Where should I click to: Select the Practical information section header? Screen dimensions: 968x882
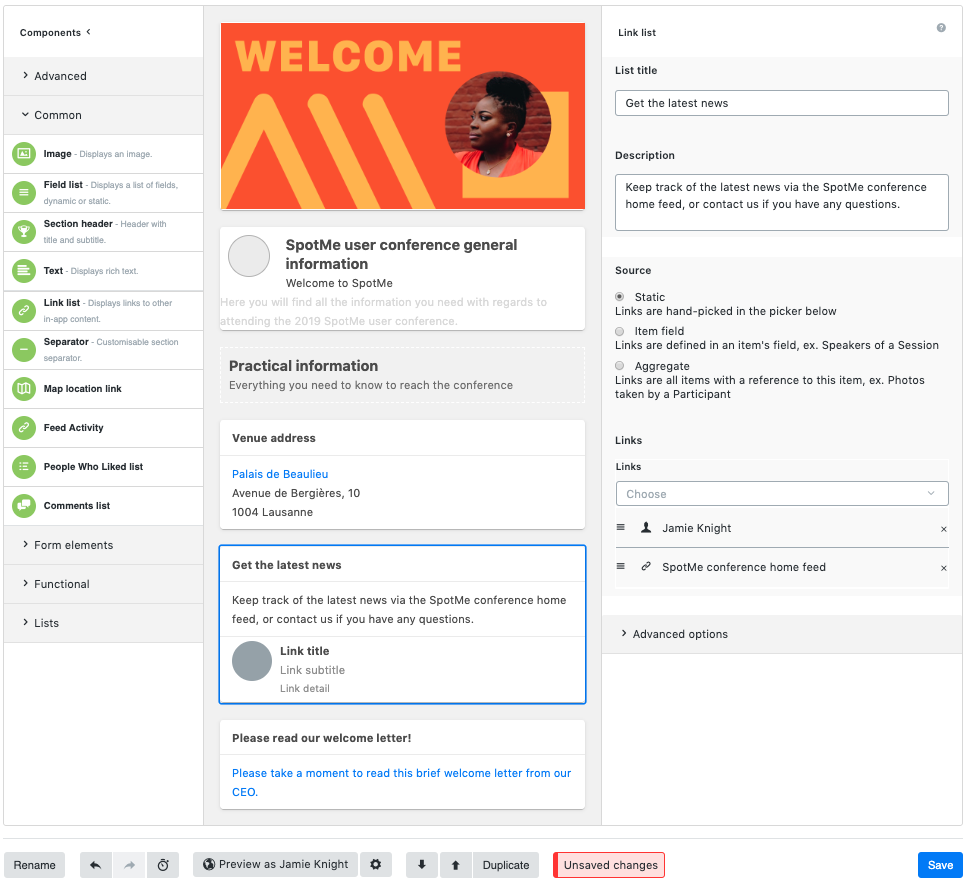pos(403,375)
